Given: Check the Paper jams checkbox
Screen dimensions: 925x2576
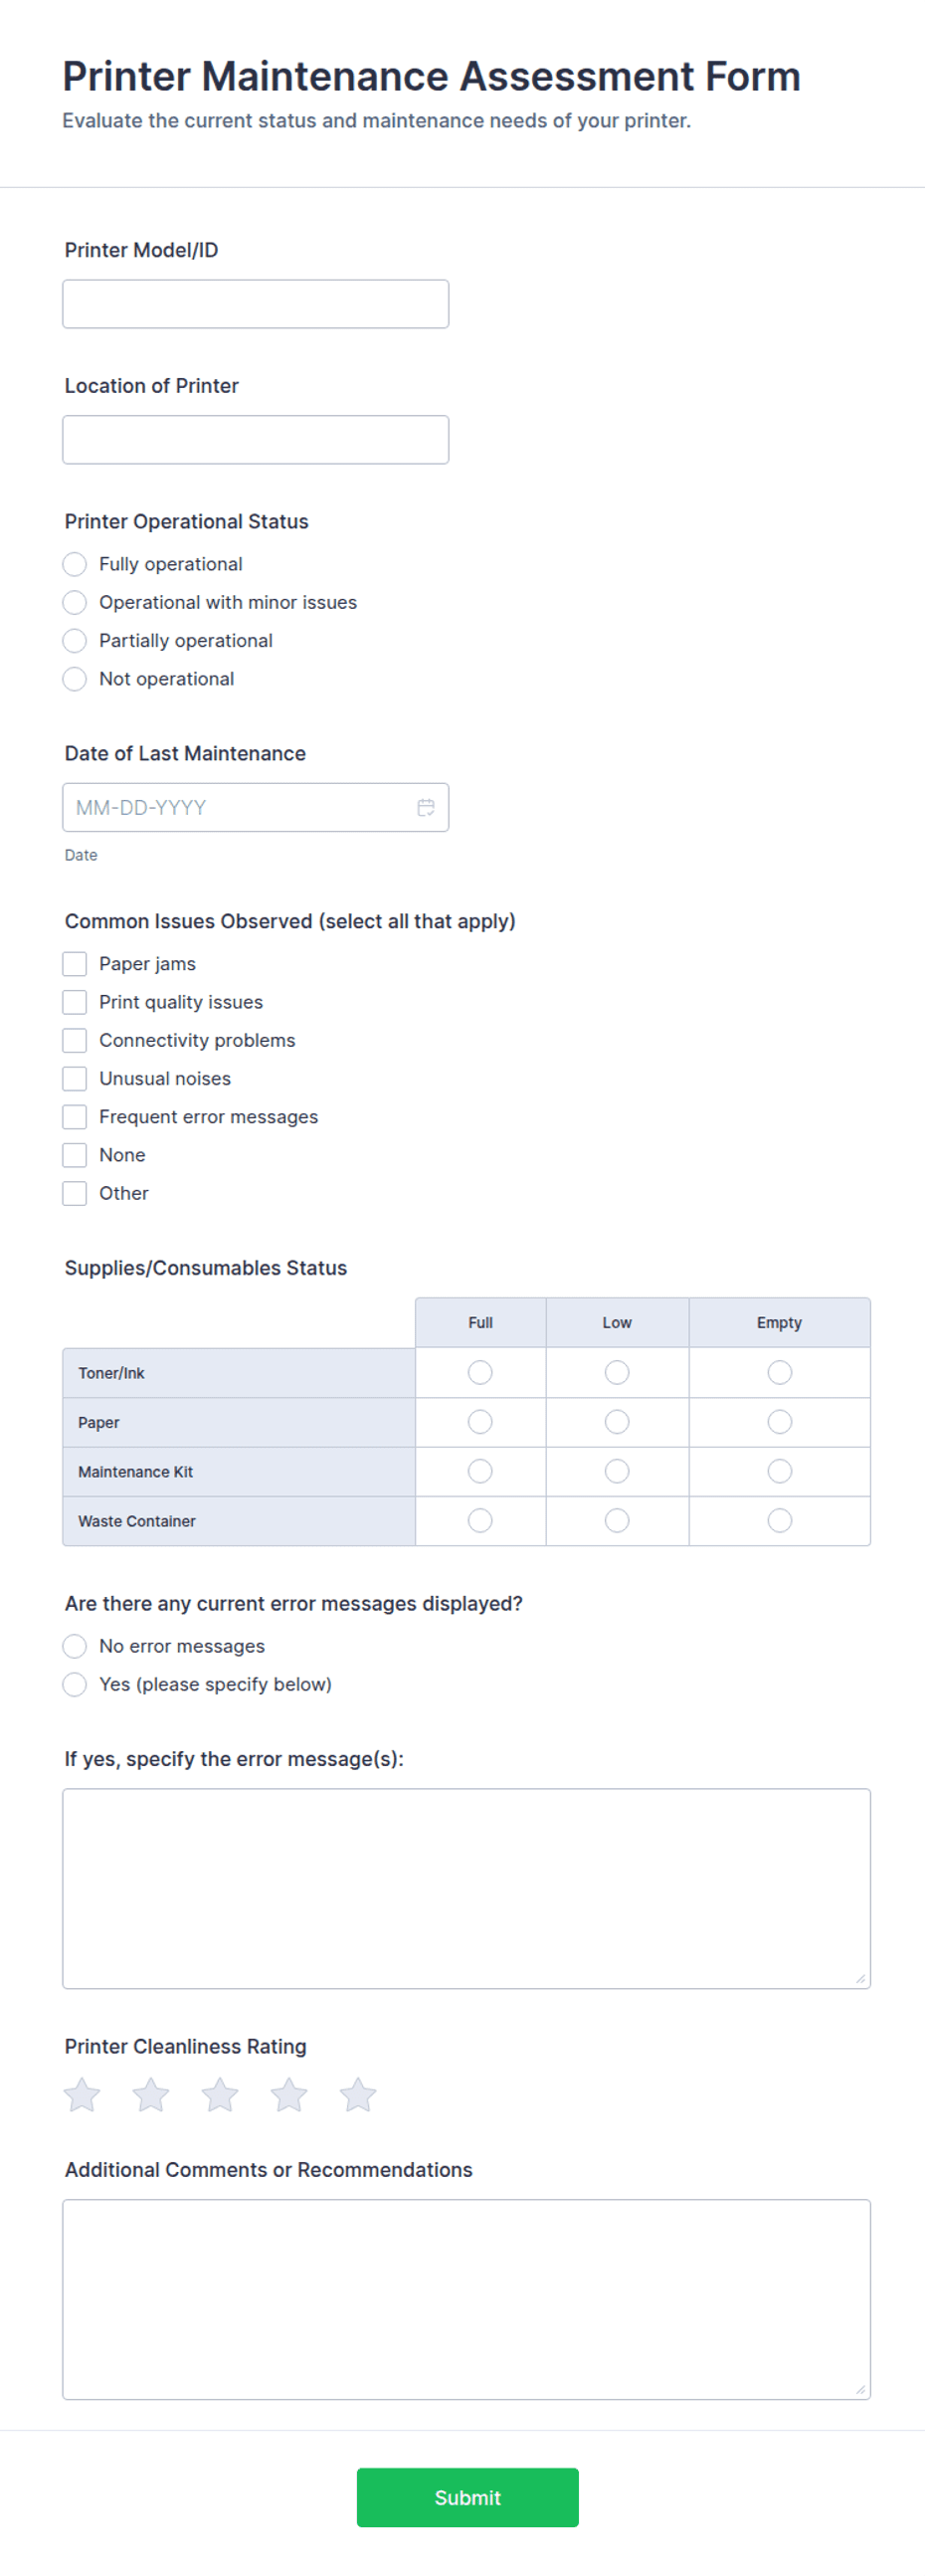Looking at the screenshot, I should point(75,964).
